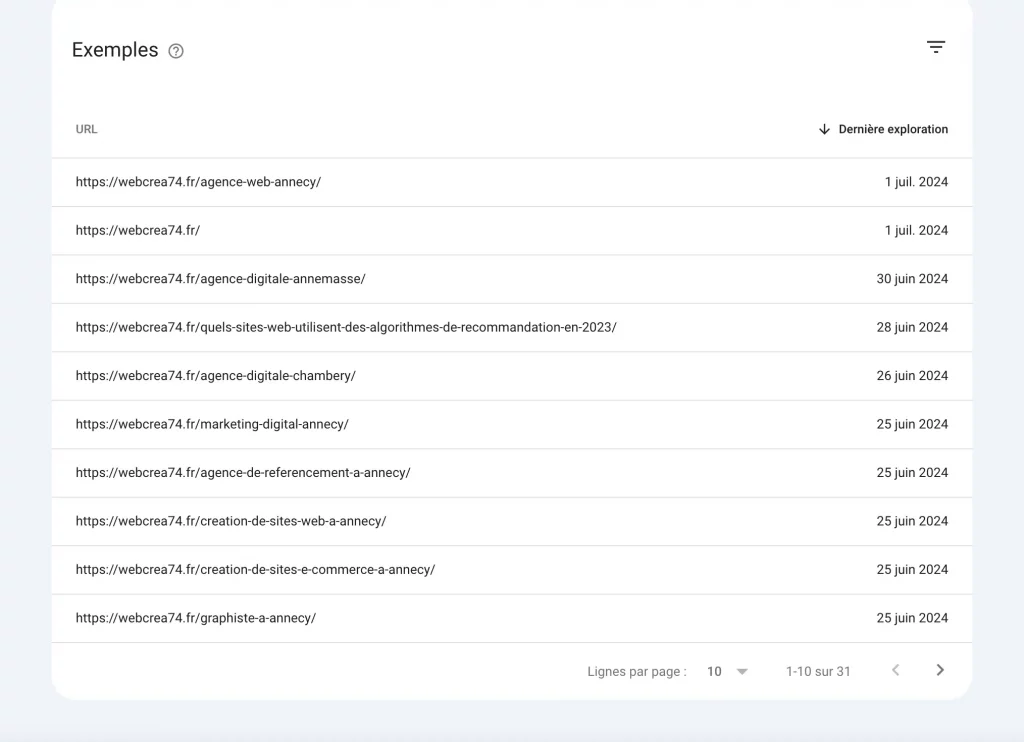
Task: Open the agence-de-referencement-a-annecy URL
Action: coord(243,472)
